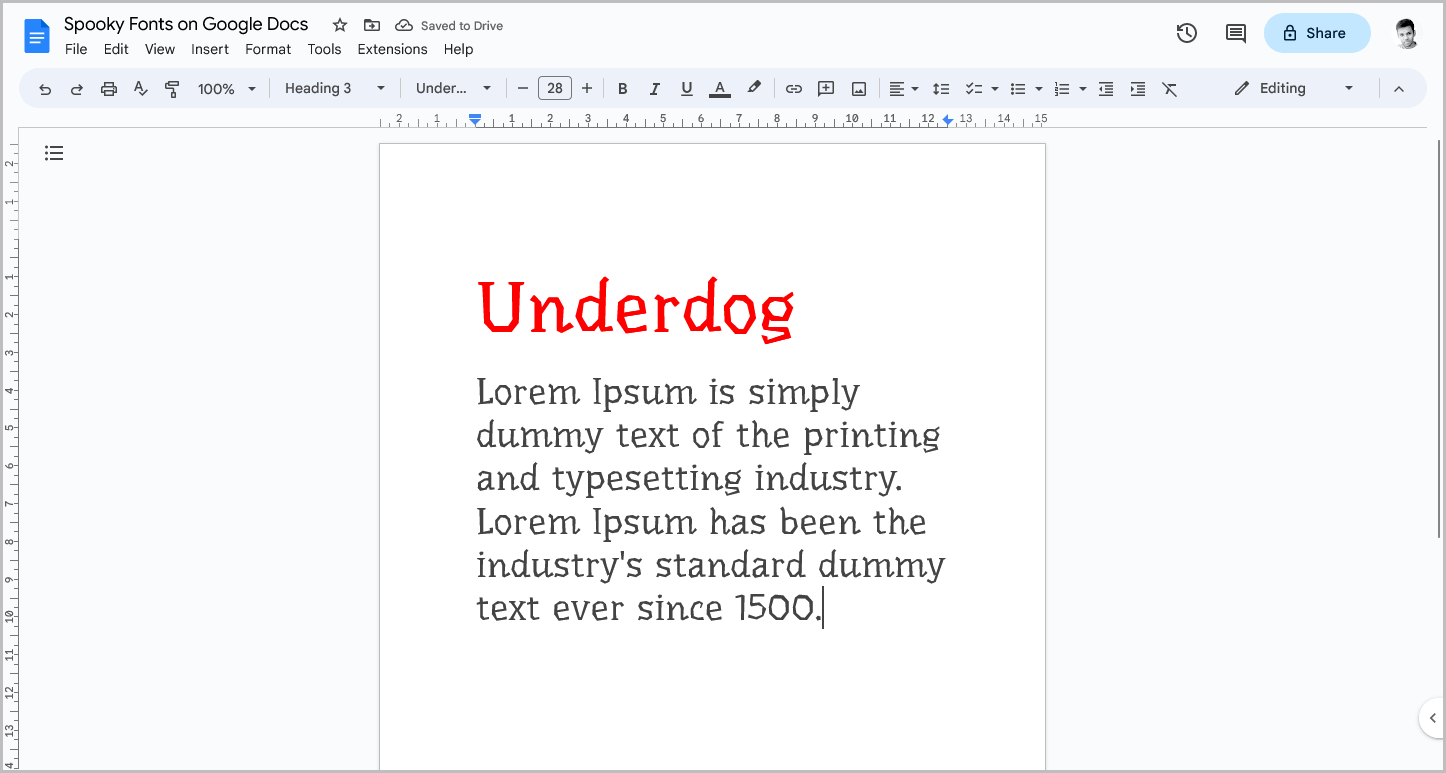The image size is (1446, 773).
Task: Toggle bold formatting
Action: coord(622,88)
